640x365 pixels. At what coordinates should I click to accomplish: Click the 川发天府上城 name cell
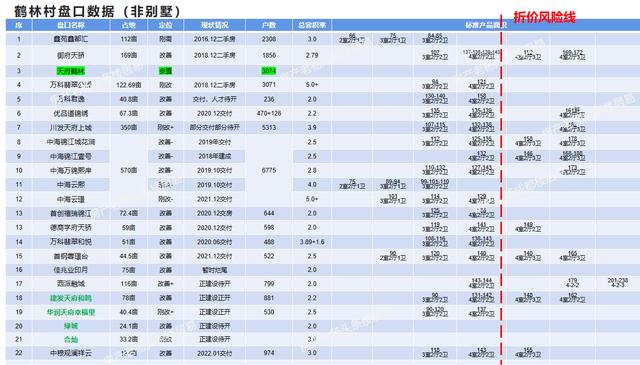(71, 128)
